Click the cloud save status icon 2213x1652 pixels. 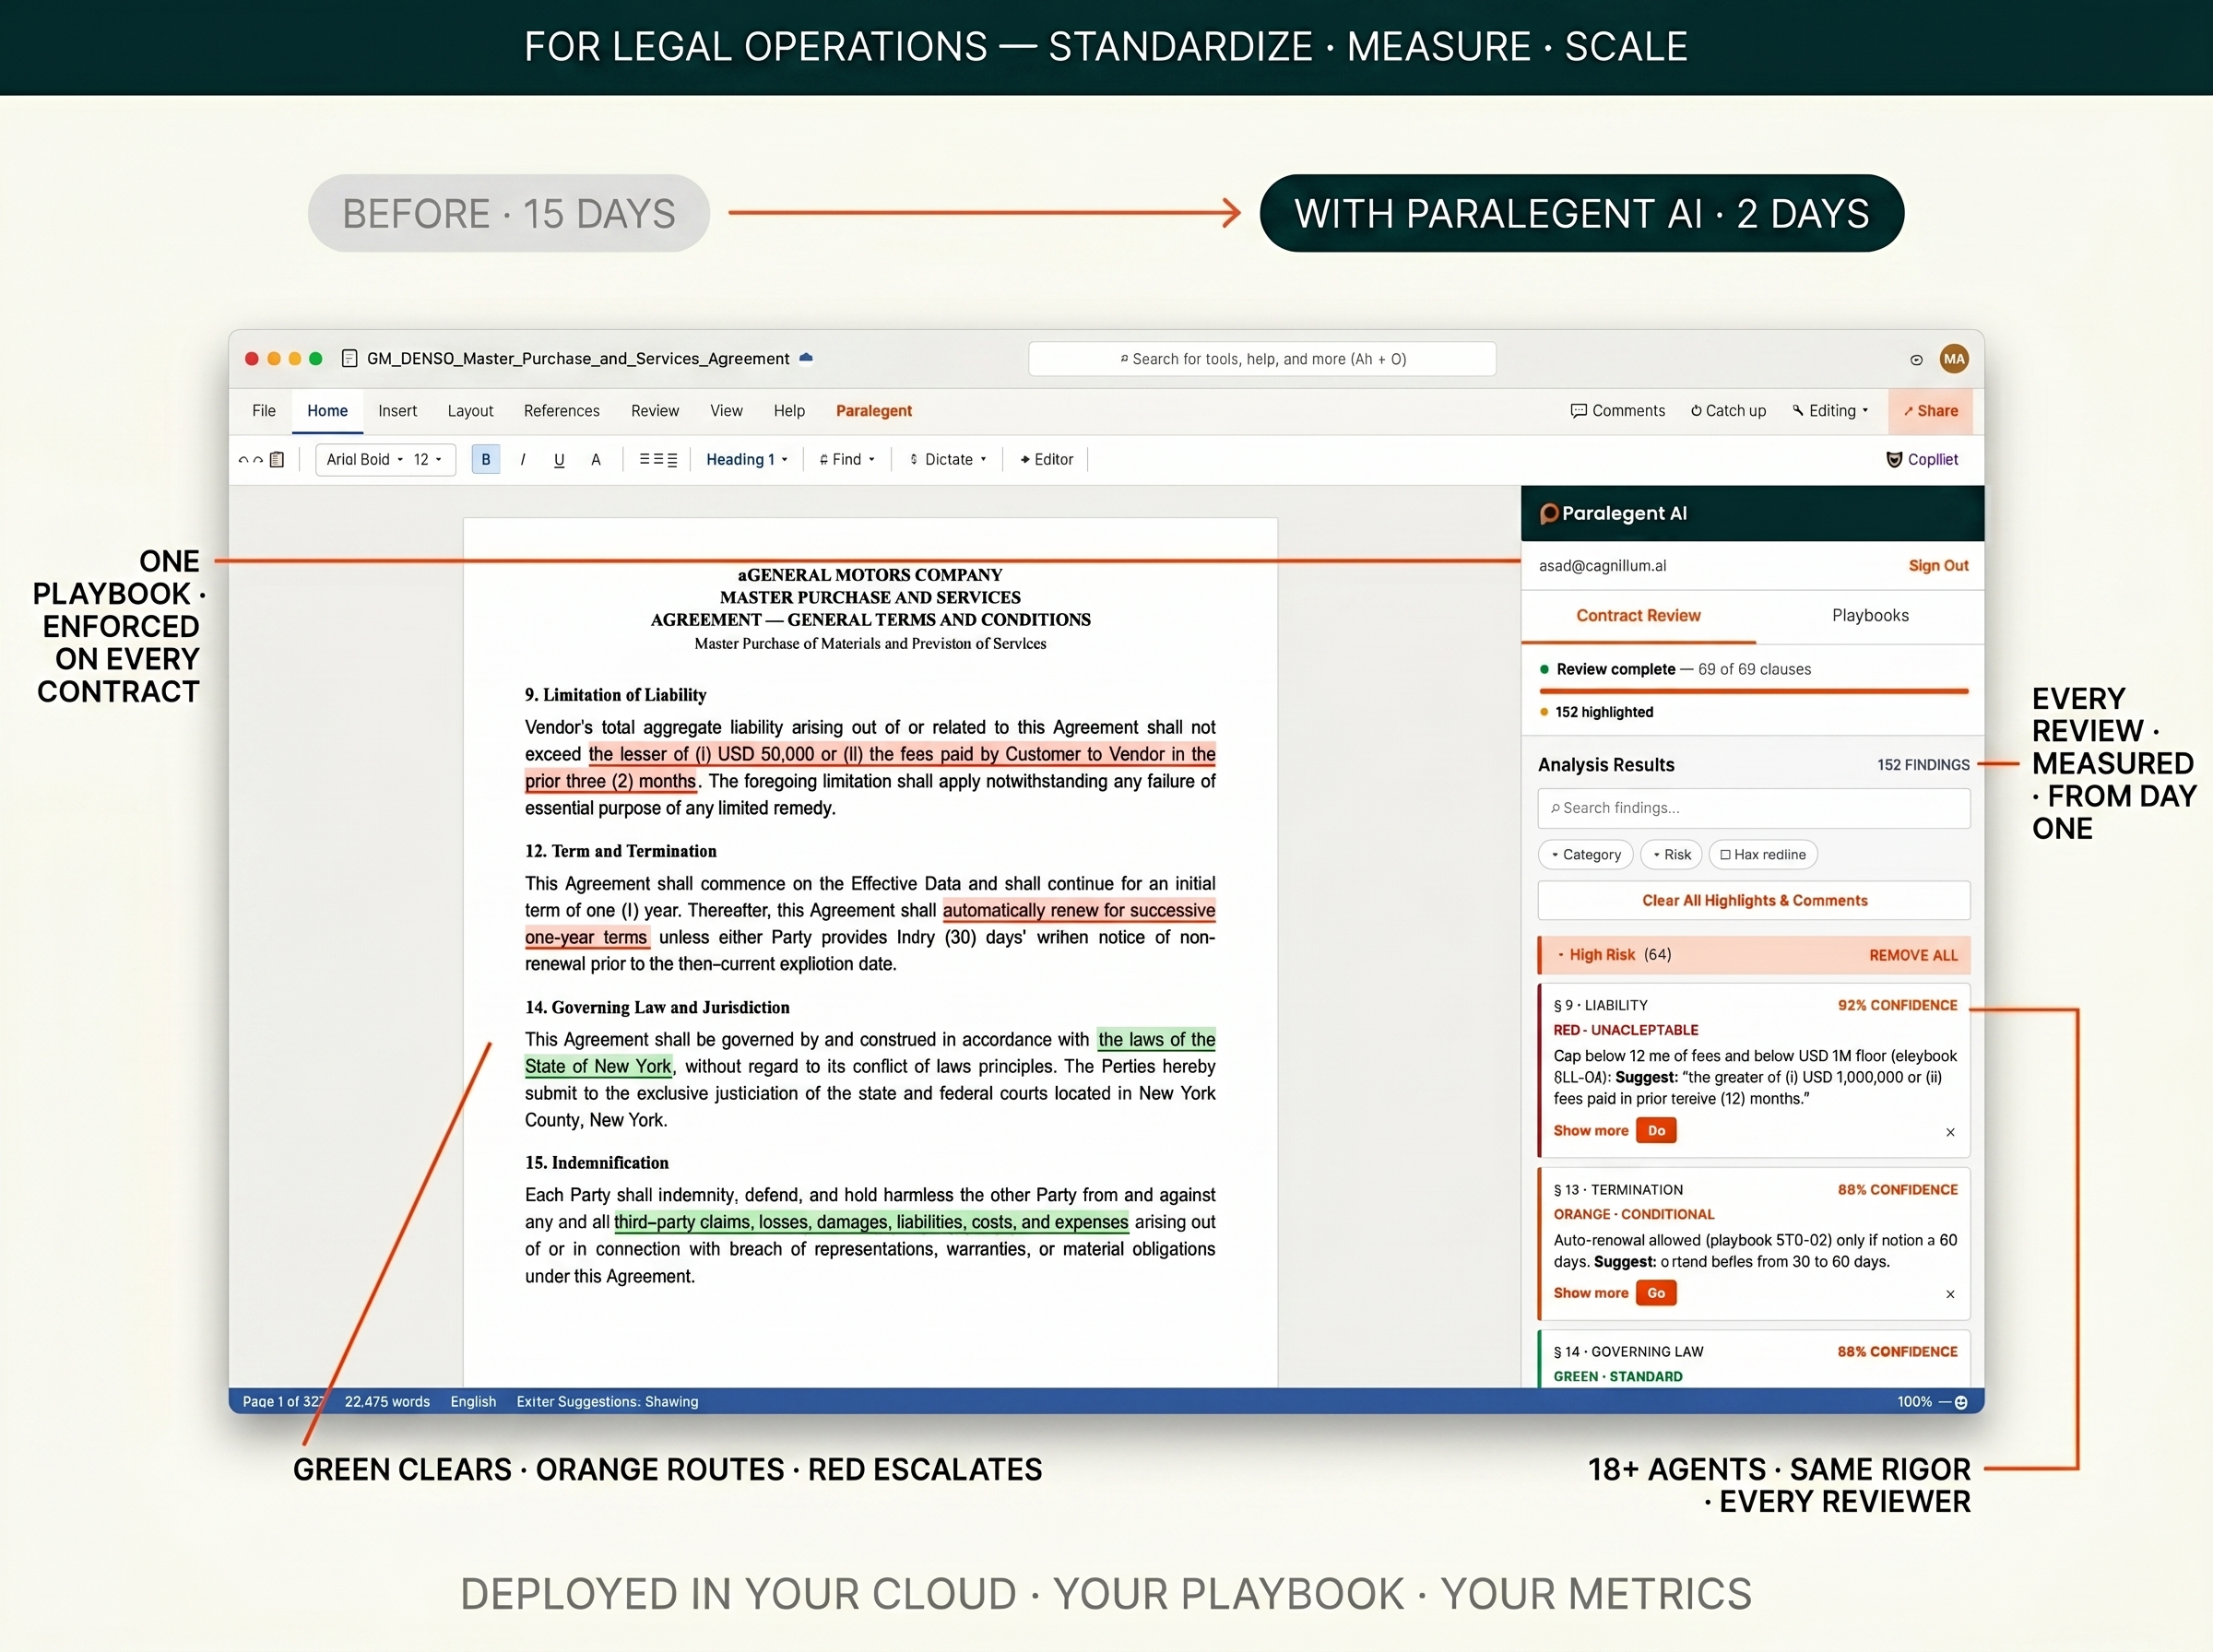pyautogui.click(x=806, y=358)
